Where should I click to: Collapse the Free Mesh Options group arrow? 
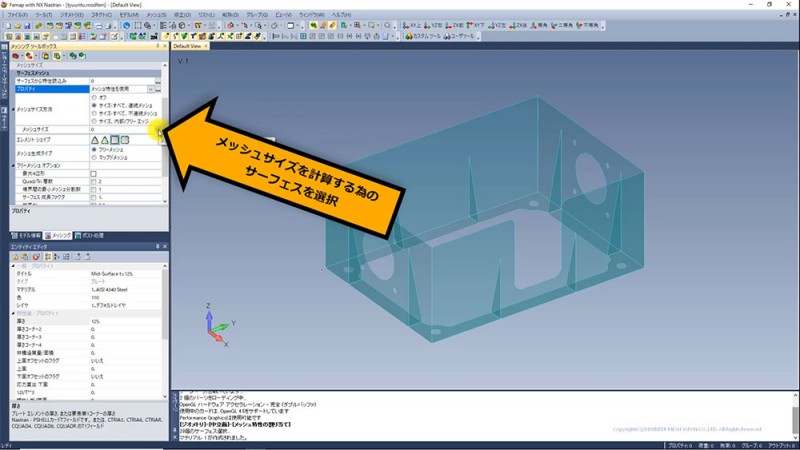(x=13, y=166)
